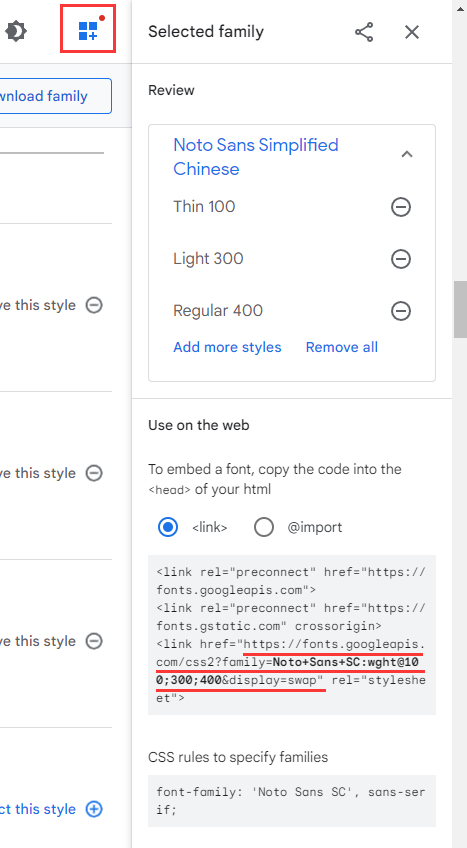Remove the Thin 100 style

[x=401, y=207]
